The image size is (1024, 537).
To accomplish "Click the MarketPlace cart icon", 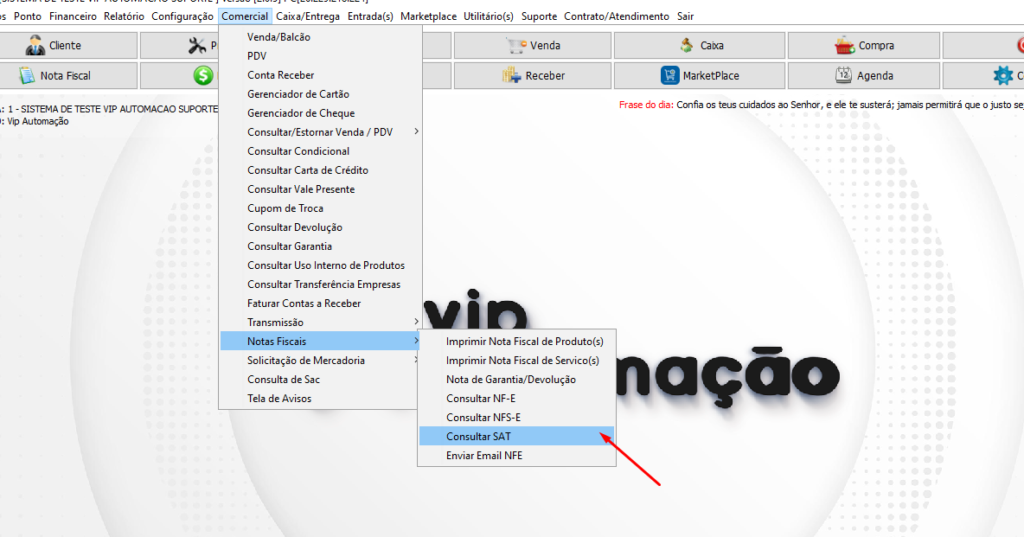I will 670,75.
